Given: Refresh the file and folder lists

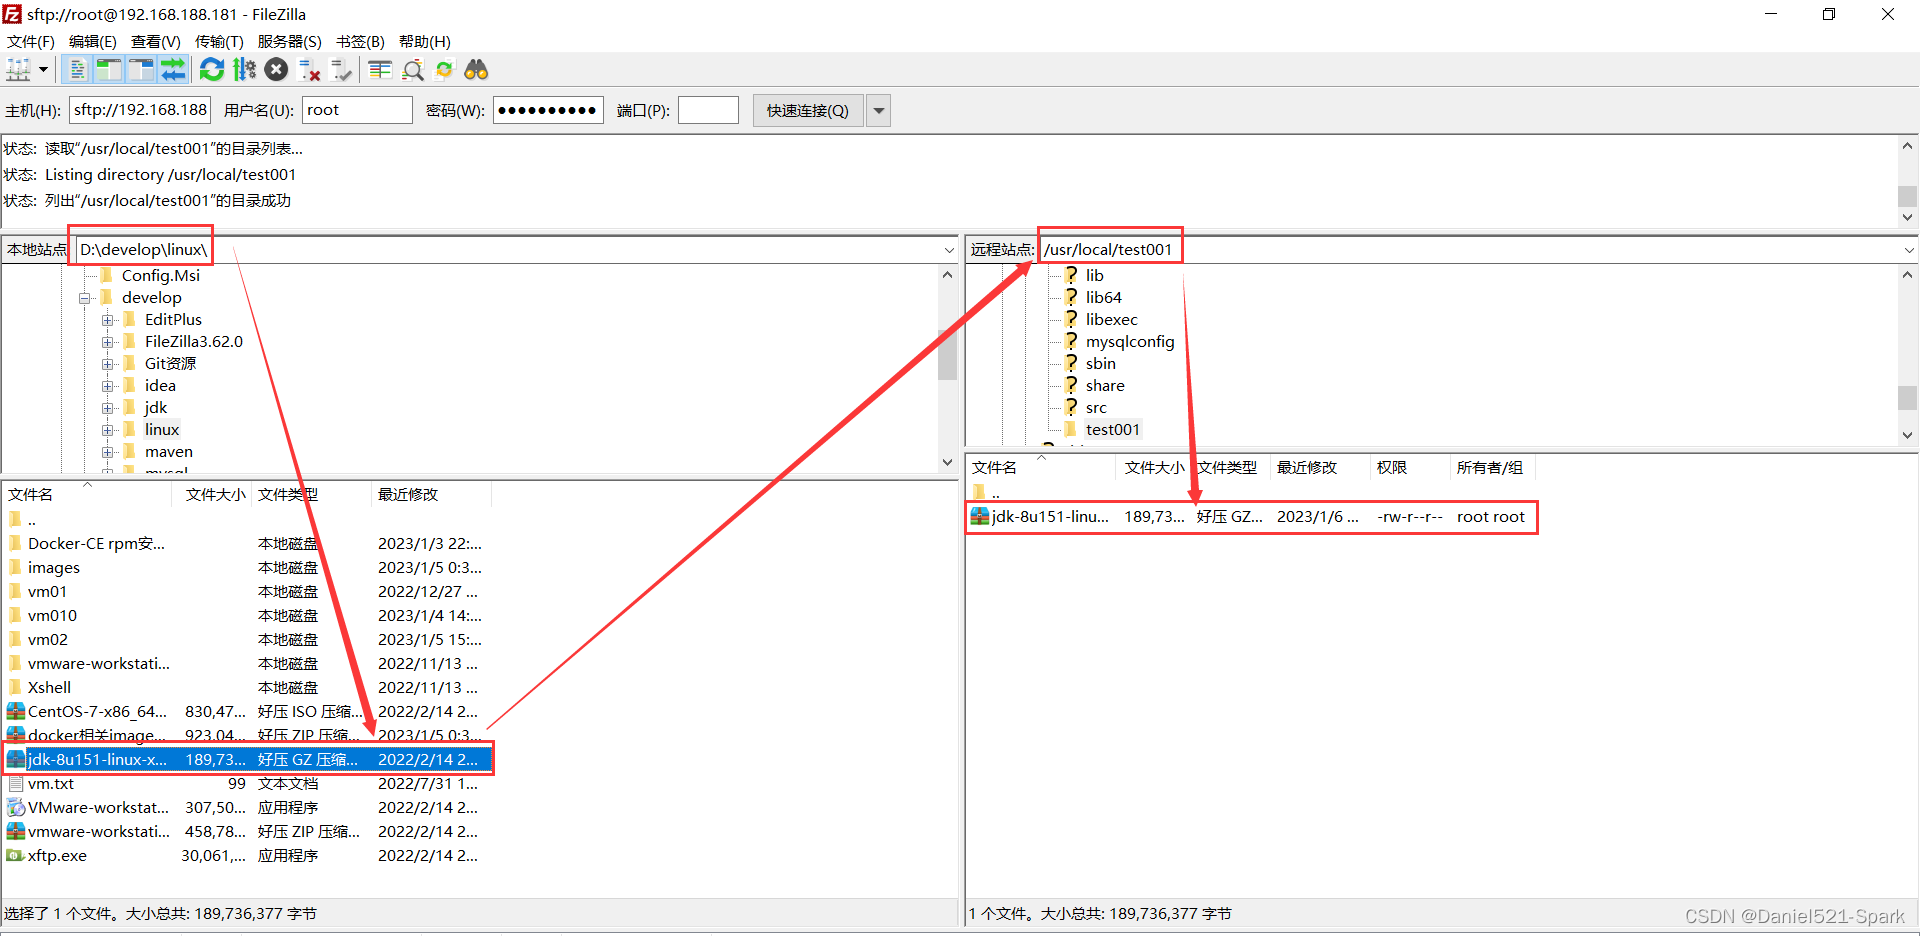Looking at the screenshot, I should pyautogui.click(x=211, y=70).
